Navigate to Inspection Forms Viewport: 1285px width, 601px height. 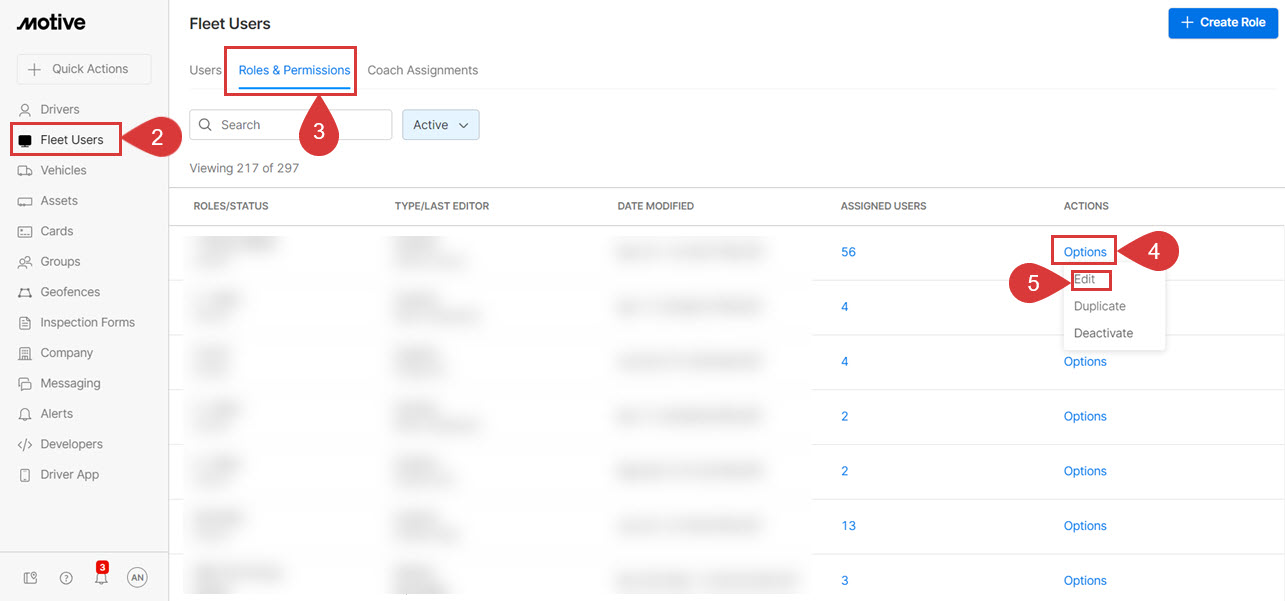click(86, 322)
